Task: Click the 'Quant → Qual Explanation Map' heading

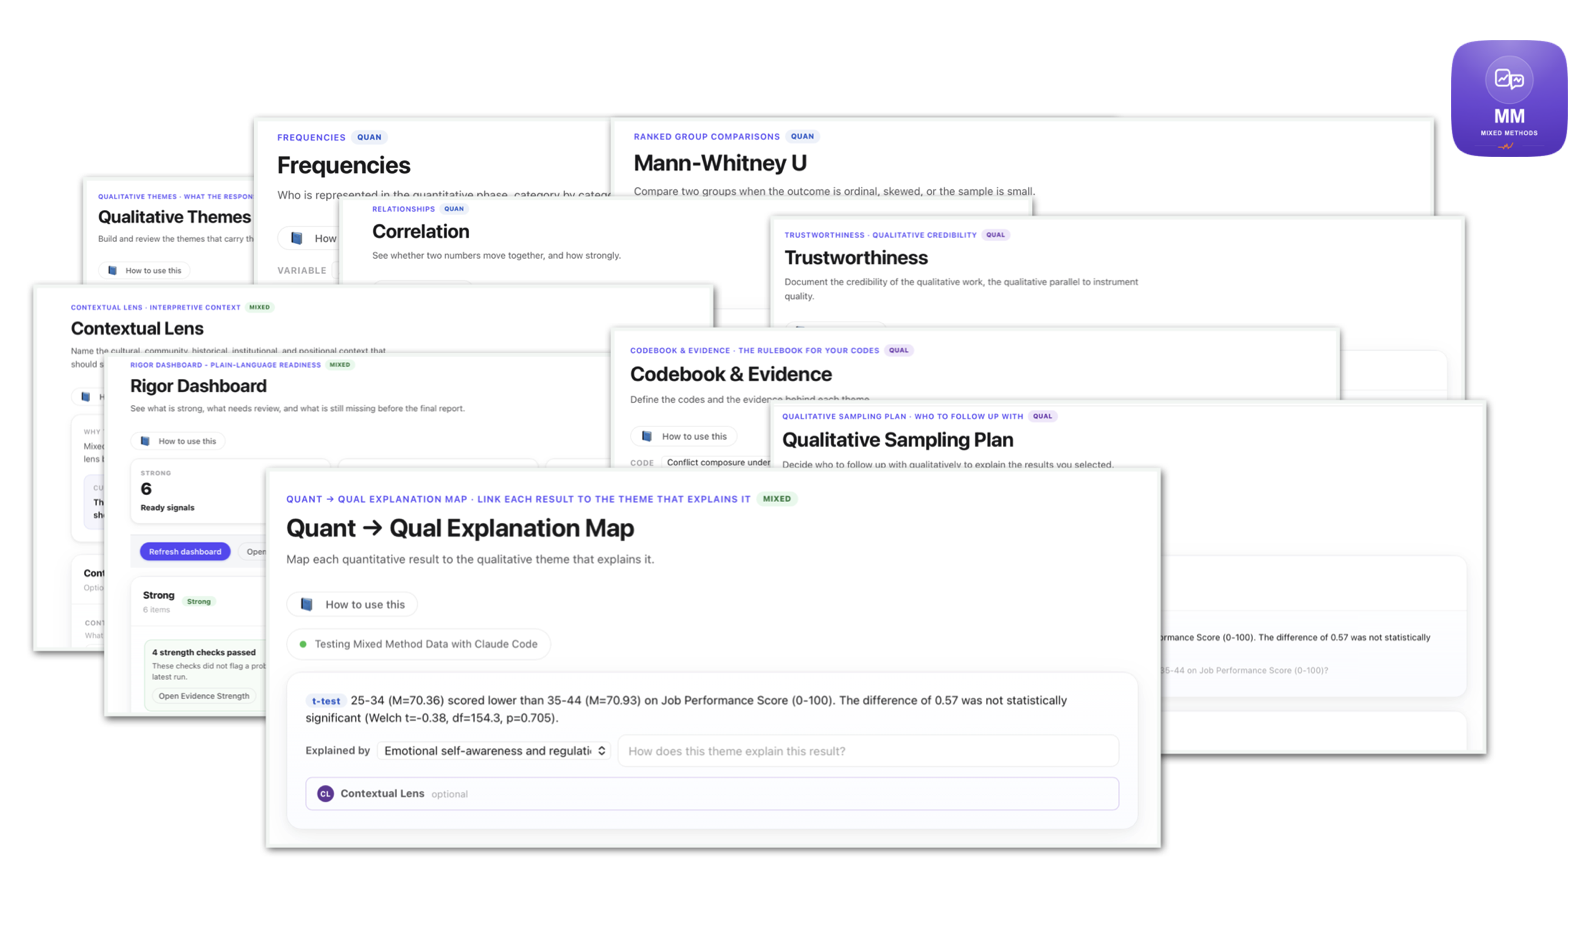Action: tap(460, 528)
